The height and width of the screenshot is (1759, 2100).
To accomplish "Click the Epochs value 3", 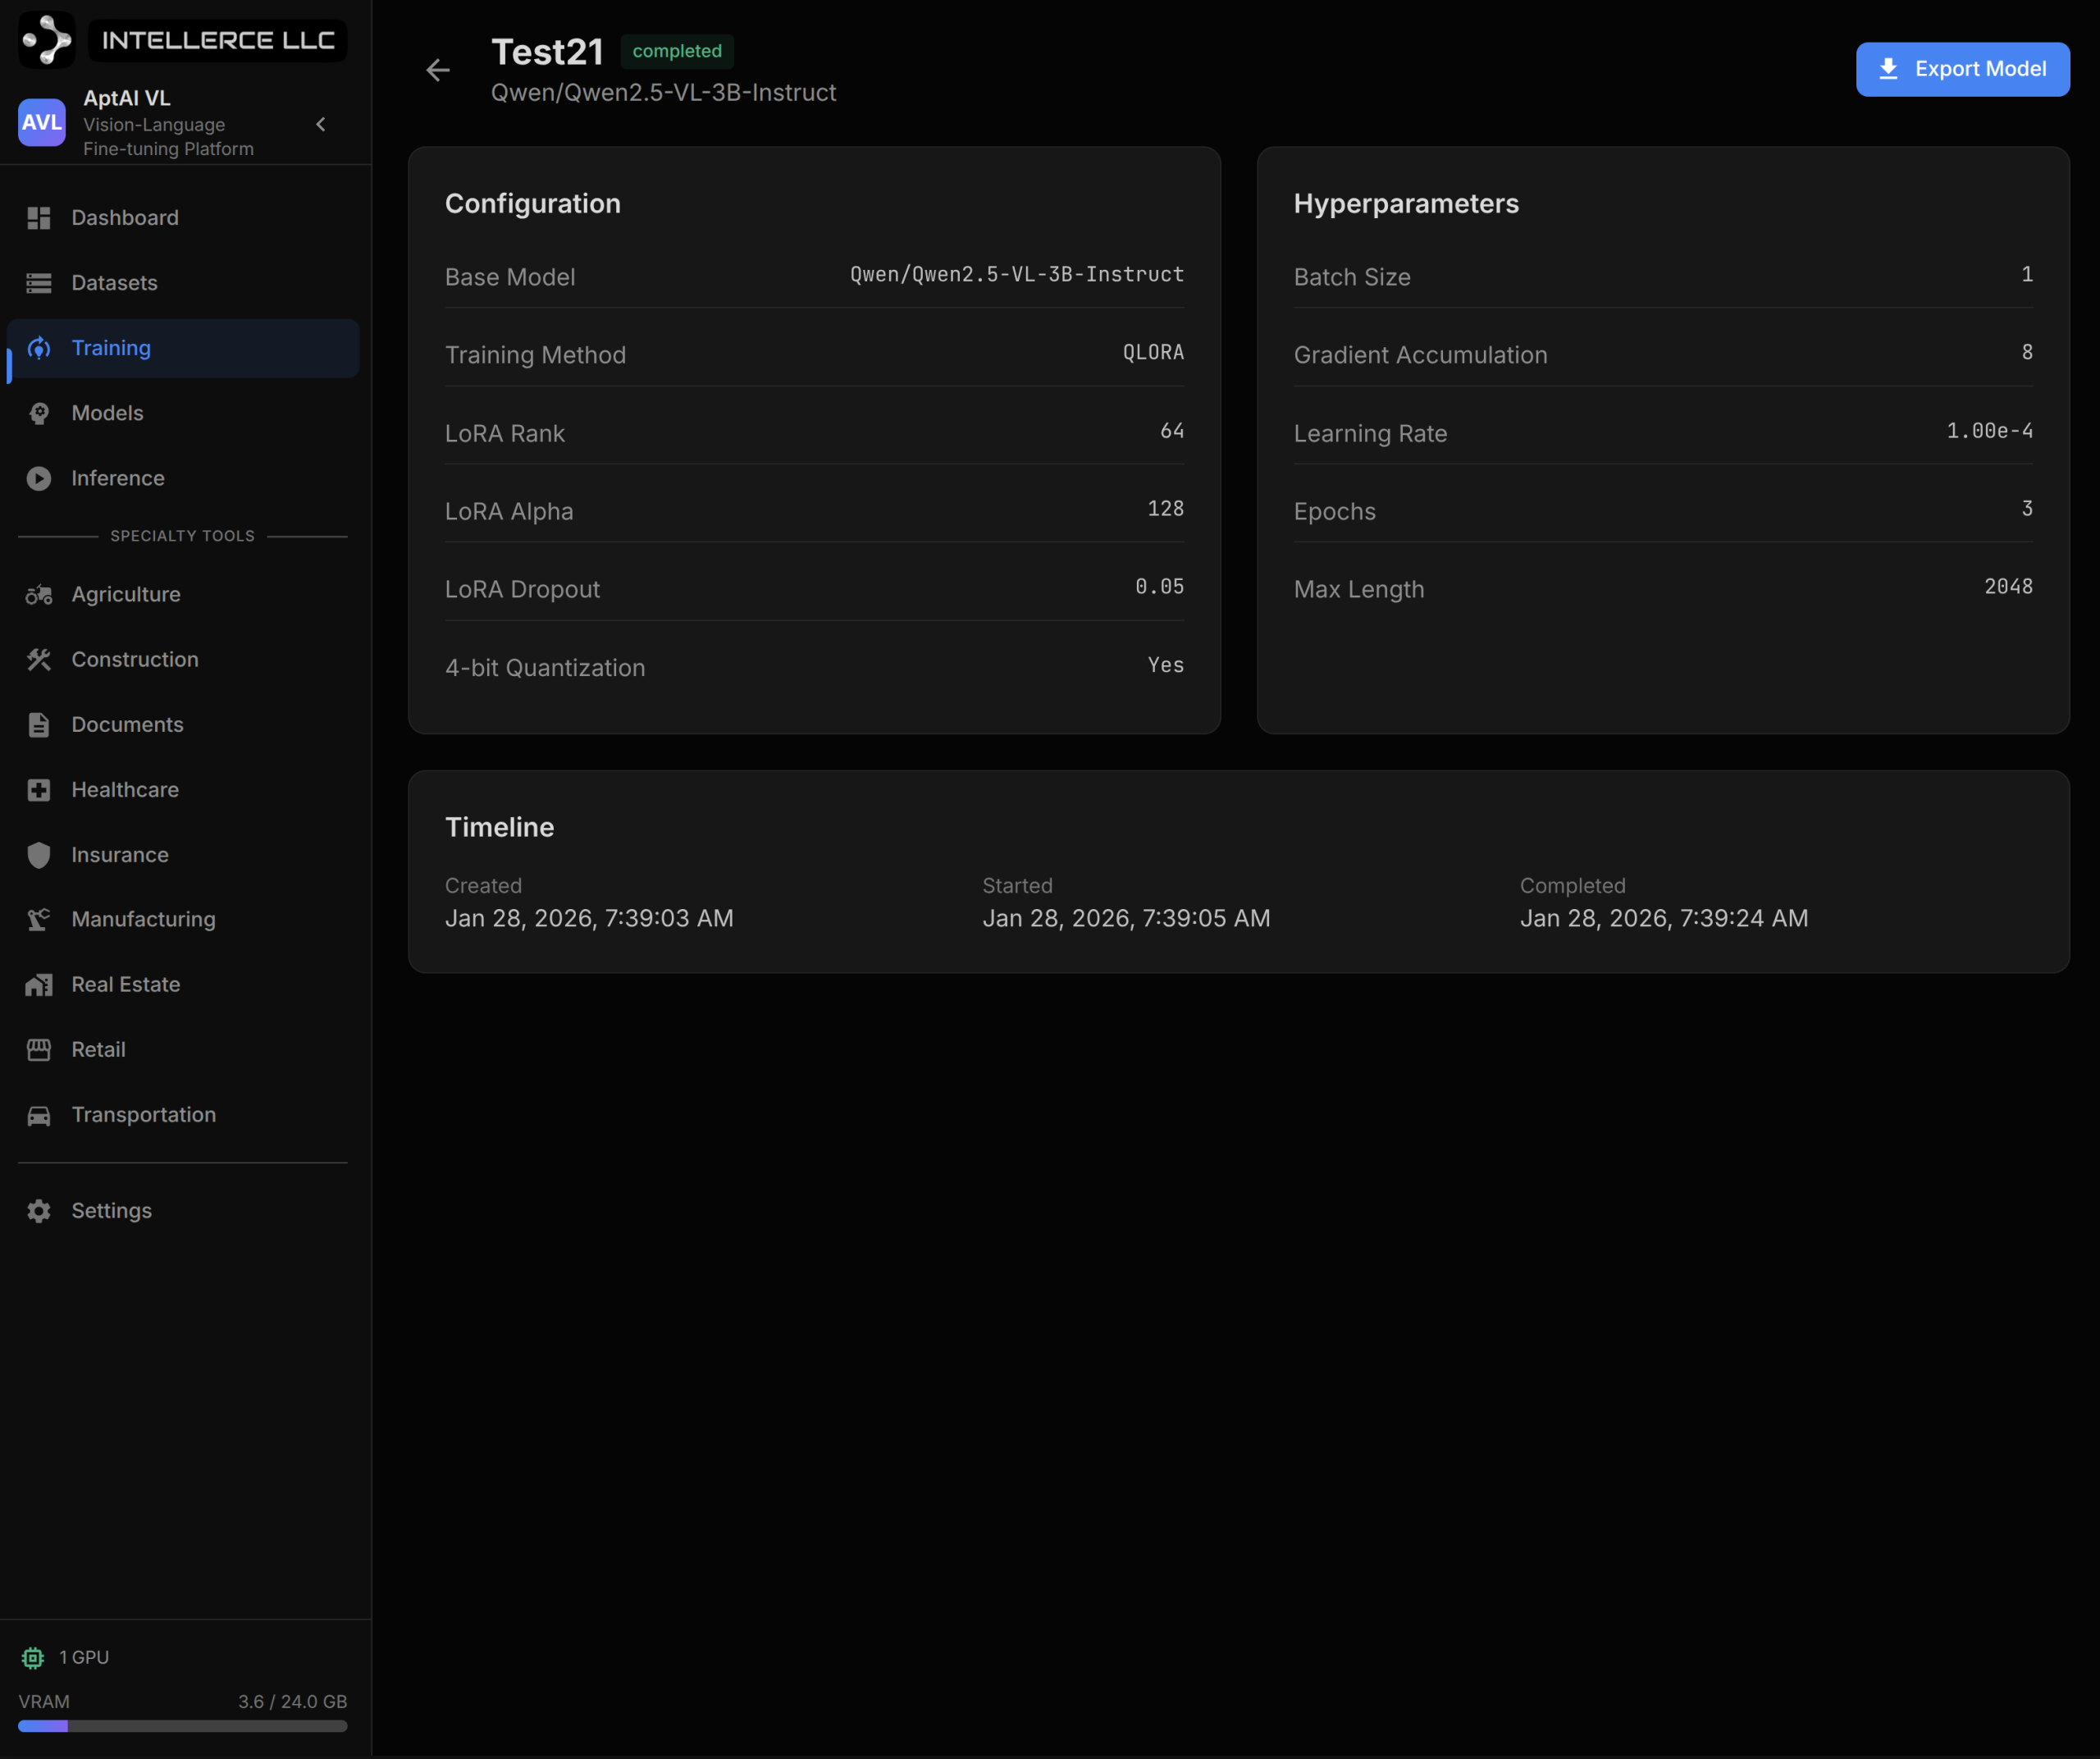I will [2027, 509].
